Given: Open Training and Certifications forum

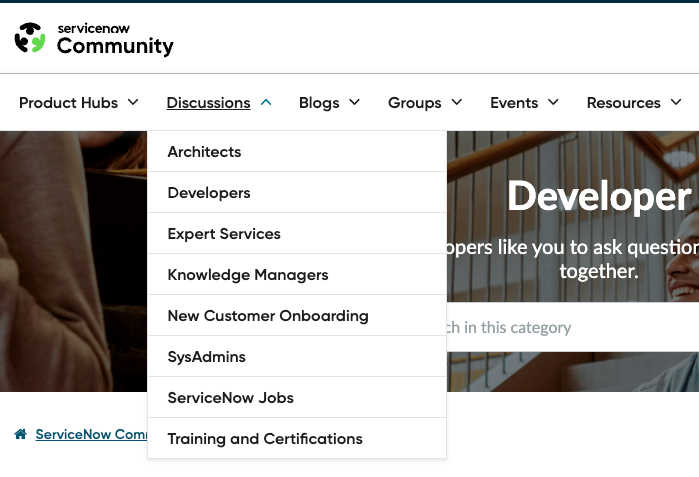Looking at the screenshot, I should click(297, 439).
